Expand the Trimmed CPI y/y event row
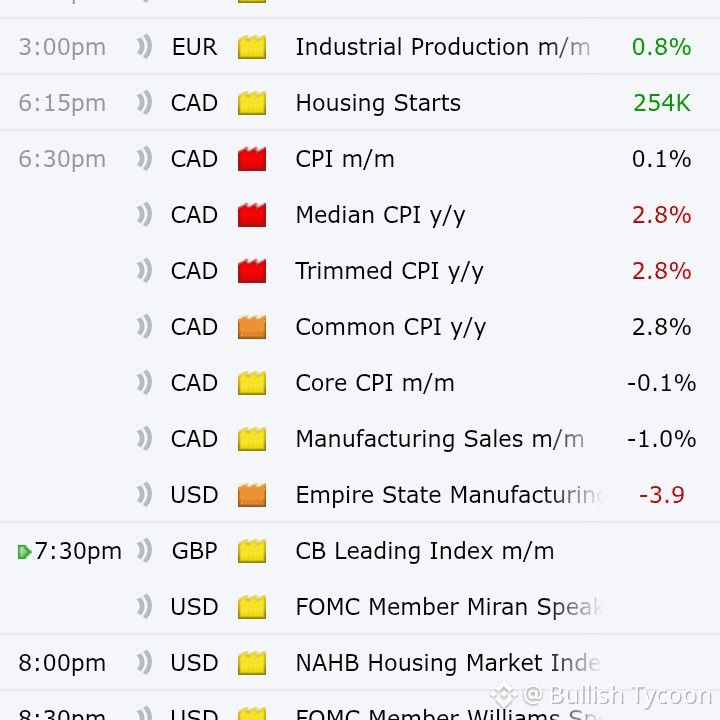Screen dimensions: 720x720 pos(389,271)
